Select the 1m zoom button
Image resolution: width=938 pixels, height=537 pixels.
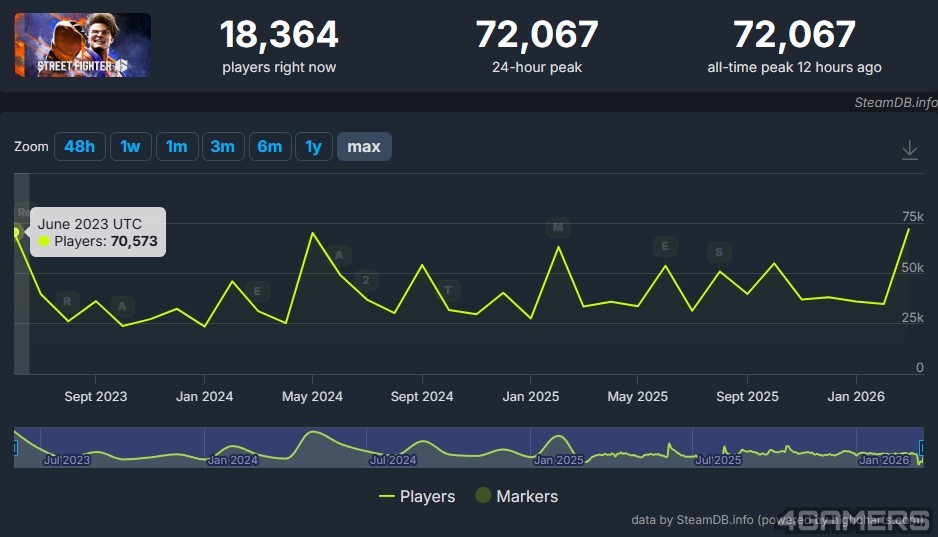[176, 147]
